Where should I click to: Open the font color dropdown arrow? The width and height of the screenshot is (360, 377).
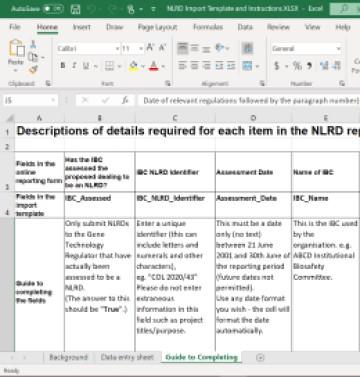163,66
